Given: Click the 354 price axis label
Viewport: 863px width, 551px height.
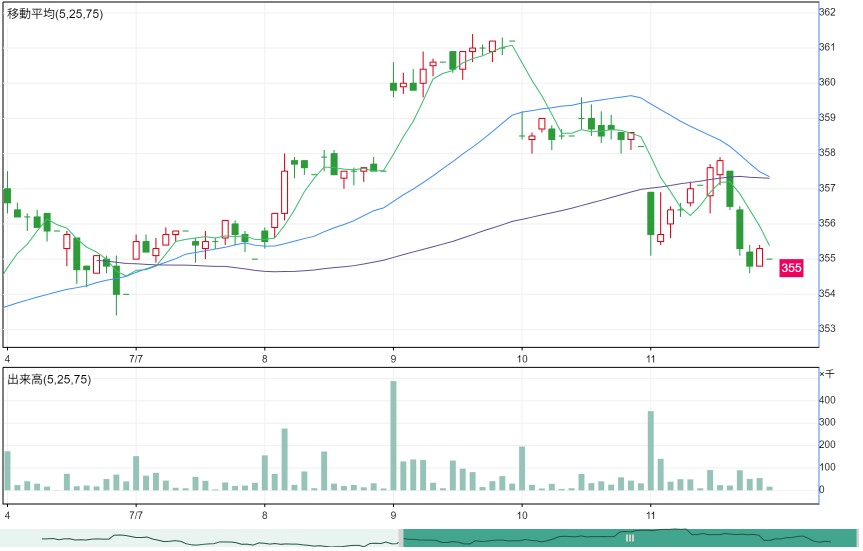Looking at the screenshot, I should (827, 294).
